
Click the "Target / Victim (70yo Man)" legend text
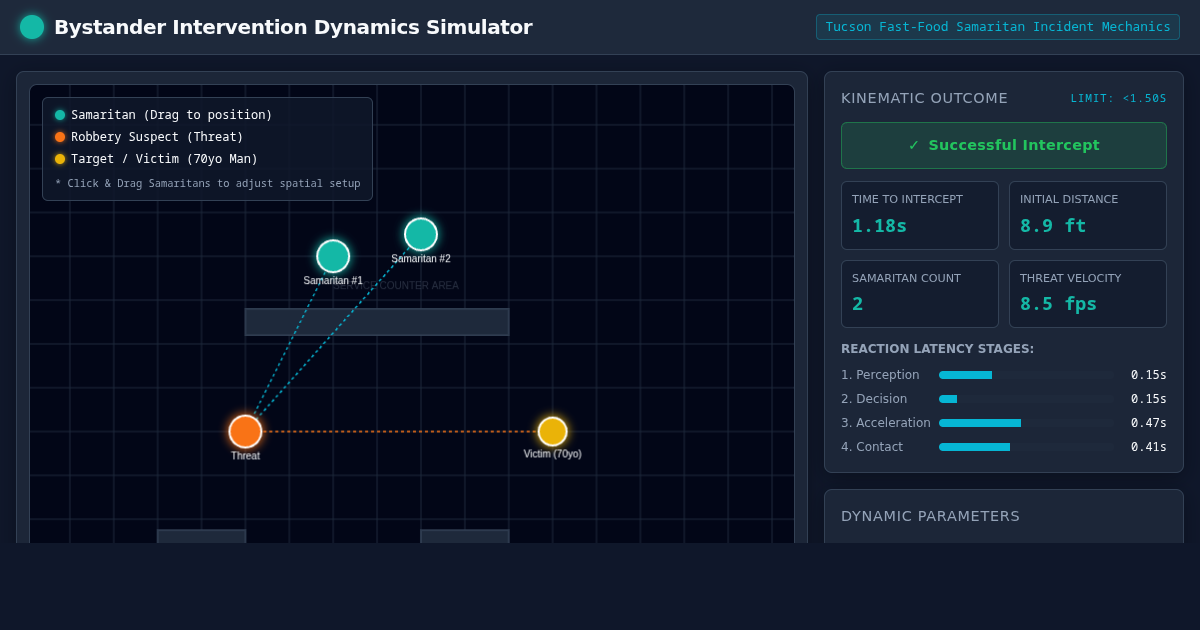click(x=164, y=159)
